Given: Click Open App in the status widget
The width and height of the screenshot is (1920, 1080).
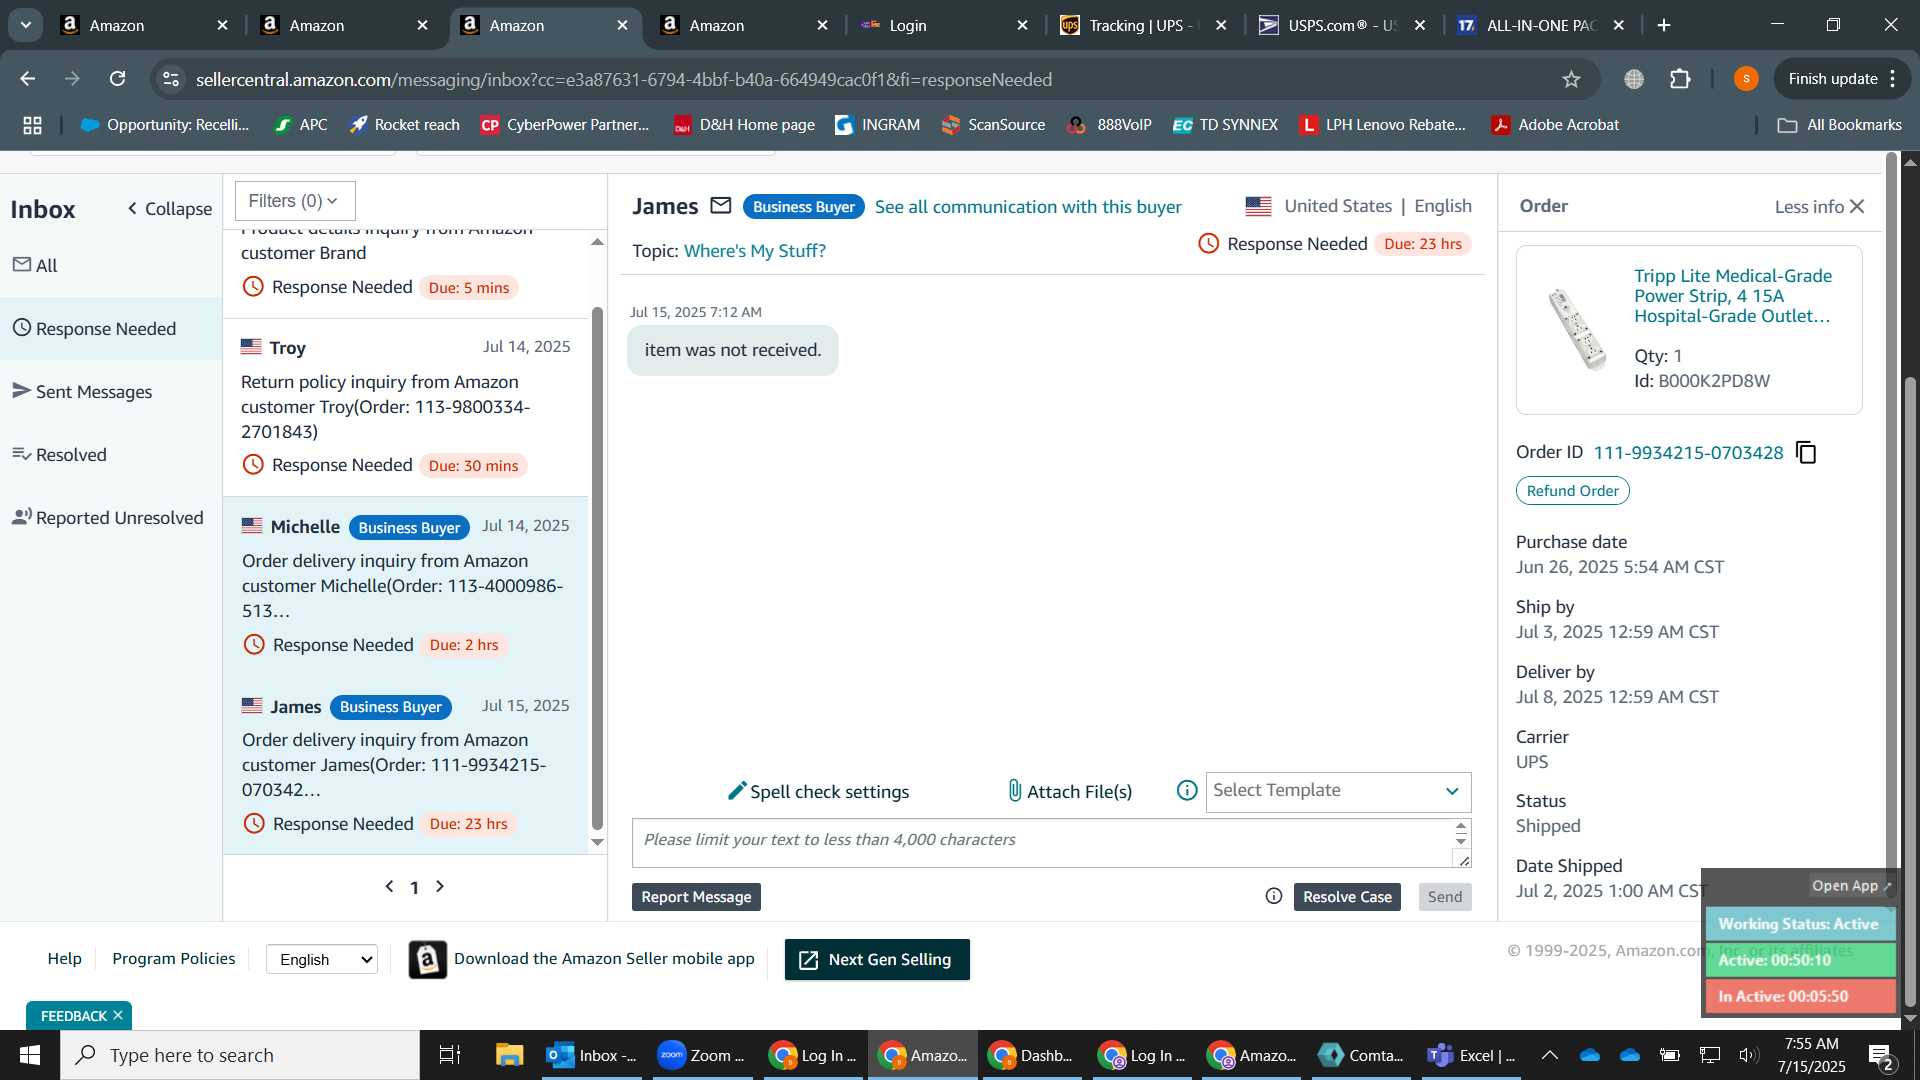Looking at the screenshot, I should [1851, 885].
